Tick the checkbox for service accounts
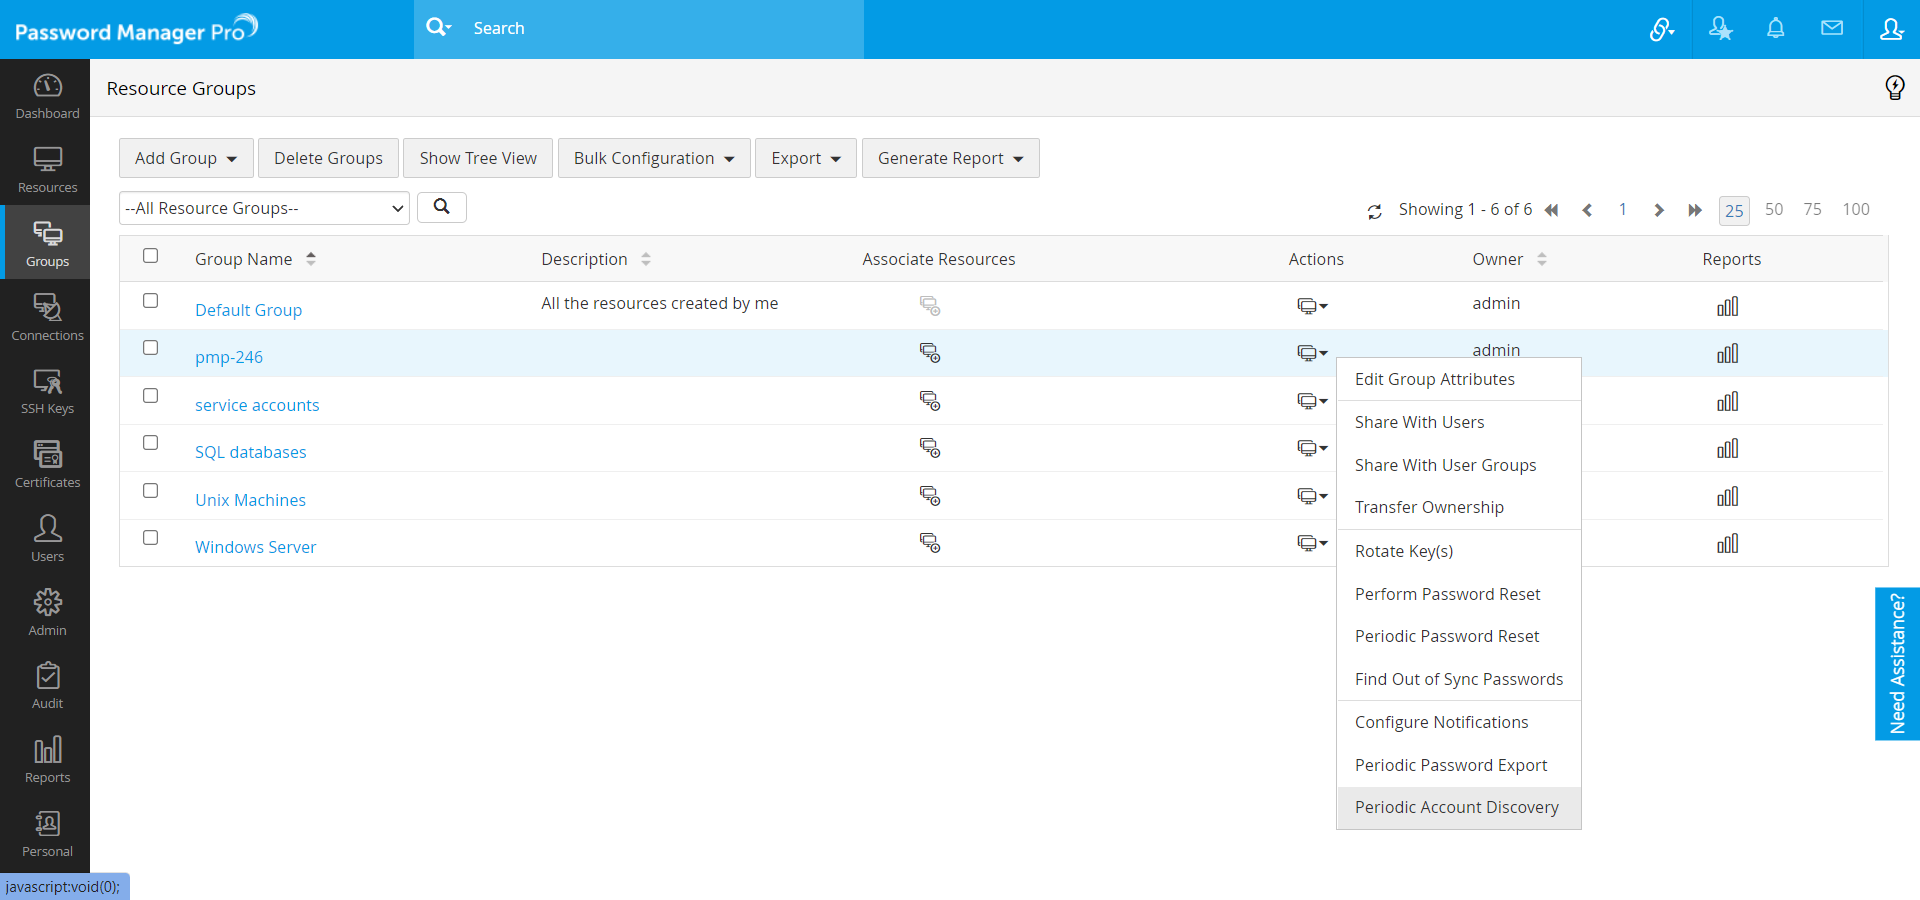The width and height of the screenshot is (1920, 900). (x=151, y=396)
